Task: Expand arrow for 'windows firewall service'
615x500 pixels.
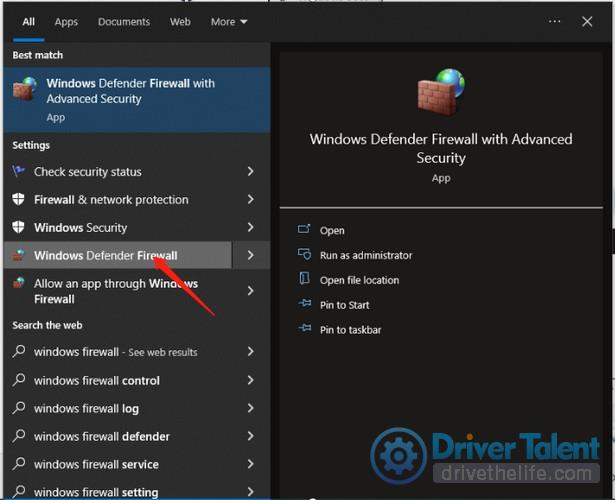Action: [251, 464]
